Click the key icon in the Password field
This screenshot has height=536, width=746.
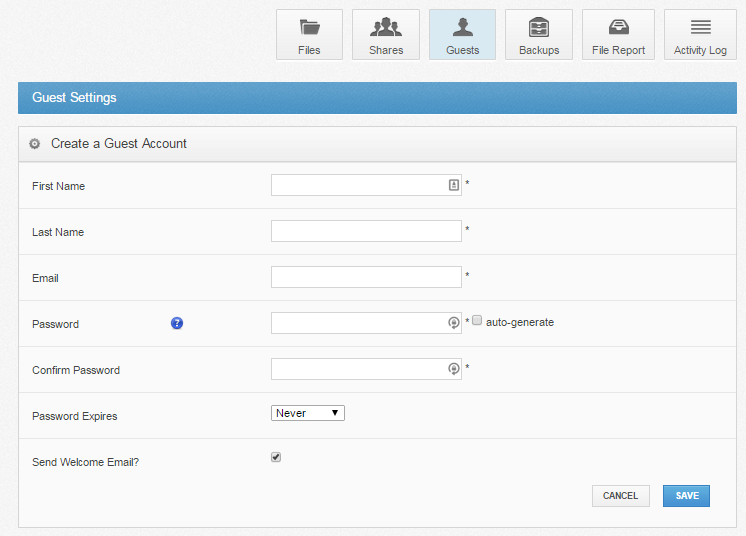[454, 323]
